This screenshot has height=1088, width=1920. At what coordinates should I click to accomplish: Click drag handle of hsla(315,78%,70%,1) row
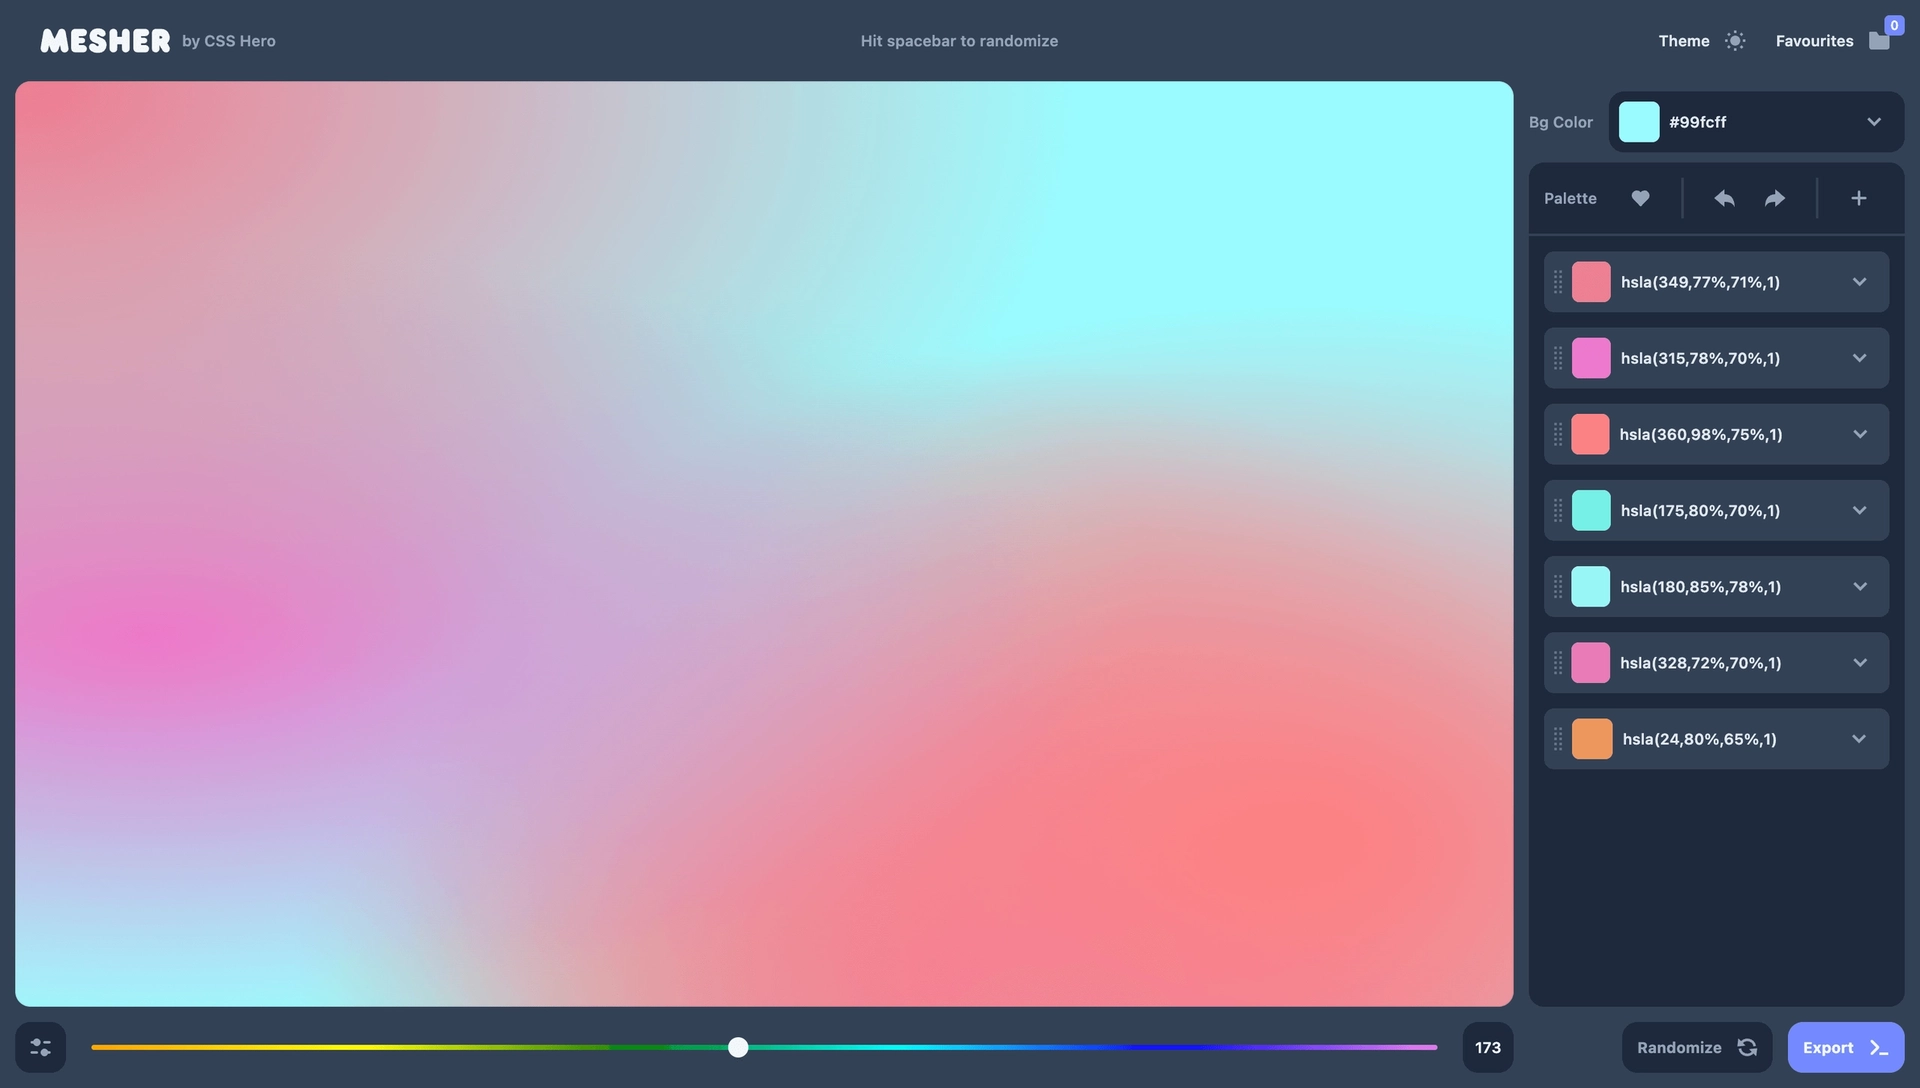click(1558, 358)
